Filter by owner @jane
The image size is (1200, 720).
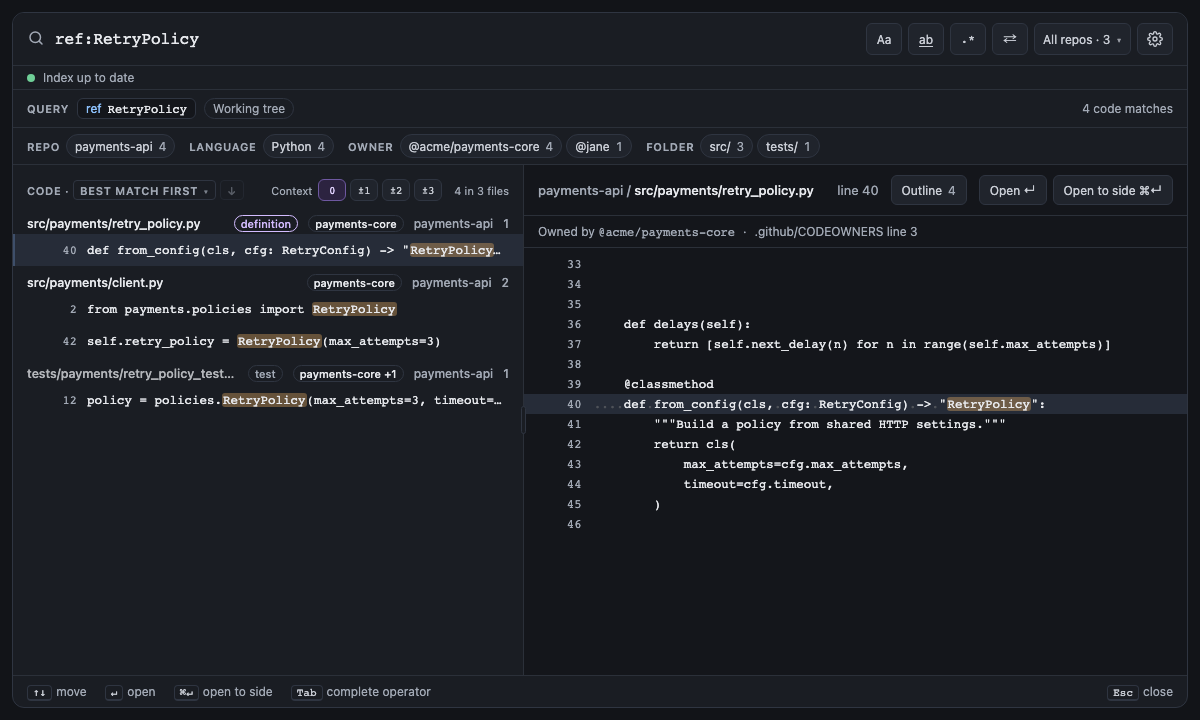pos(599,147)
